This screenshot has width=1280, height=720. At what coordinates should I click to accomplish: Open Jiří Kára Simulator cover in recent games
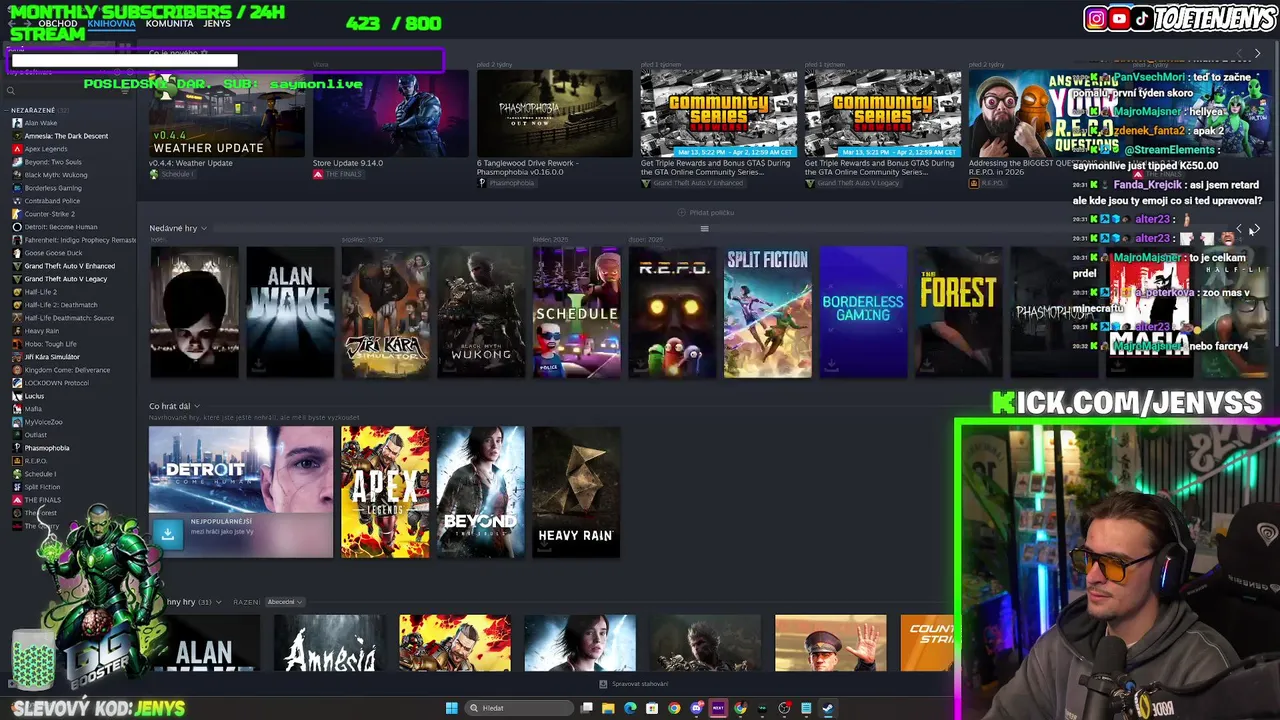(x=386, y=312)
